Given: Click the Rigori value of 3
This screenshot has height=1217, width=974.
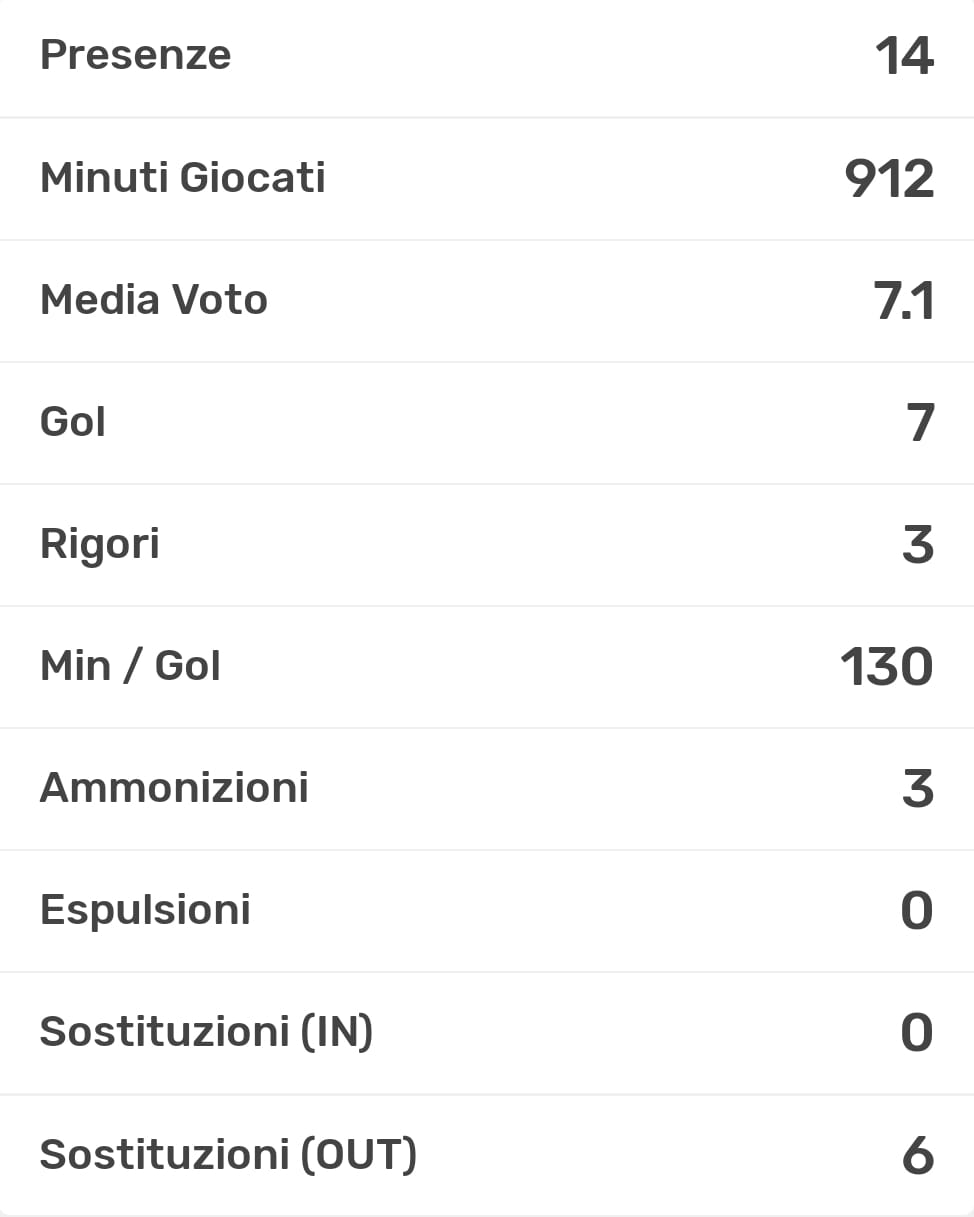Looking at the screenshot, I should (x=917, y=545).
